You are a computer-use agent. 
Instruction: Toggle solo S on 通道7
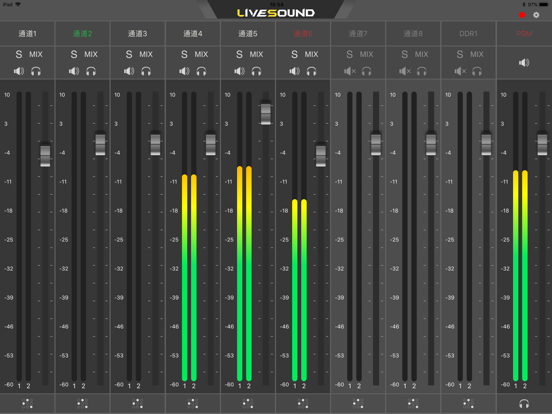[x=350, y=54]
